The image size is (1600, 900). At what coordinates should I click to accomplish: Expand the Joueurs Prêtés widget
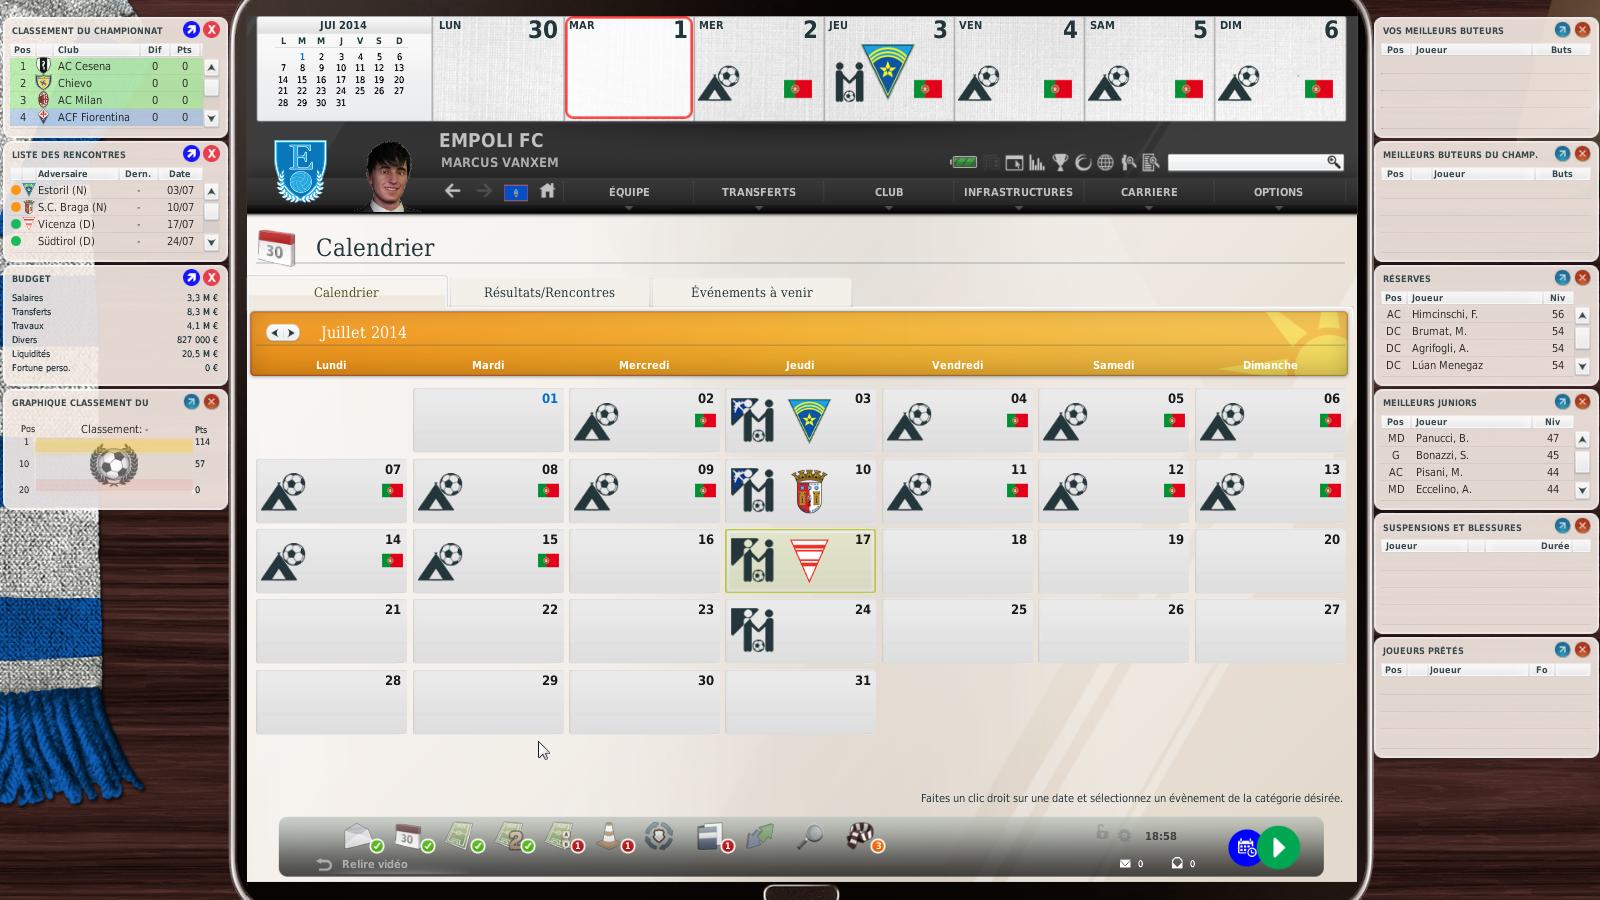tap(1562, 650)
